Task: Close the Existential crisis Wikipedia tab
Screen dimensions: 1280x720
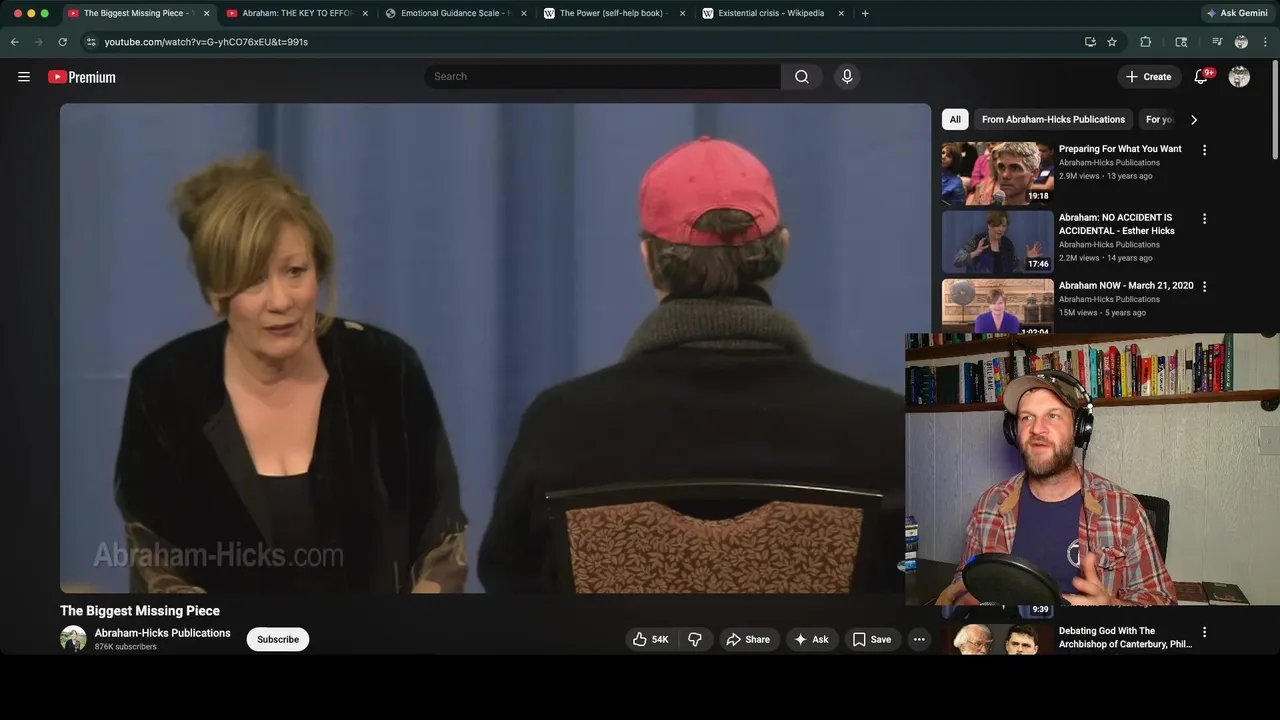Action: [x=841, y=13]
